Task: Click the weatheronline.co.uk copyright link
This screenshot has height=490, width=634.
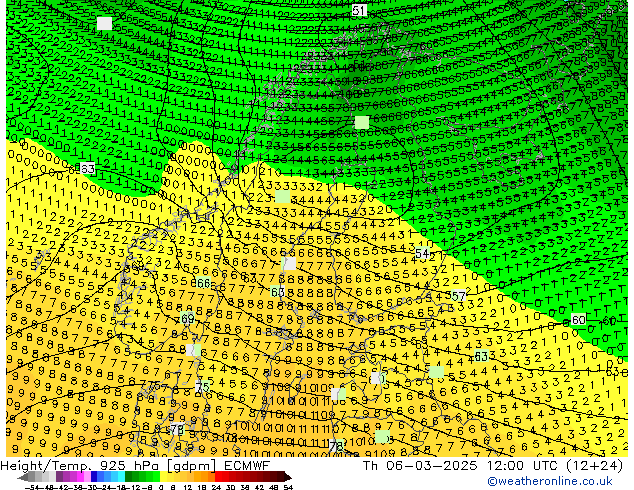Action: pyautogui.click(x=549, y=481)
